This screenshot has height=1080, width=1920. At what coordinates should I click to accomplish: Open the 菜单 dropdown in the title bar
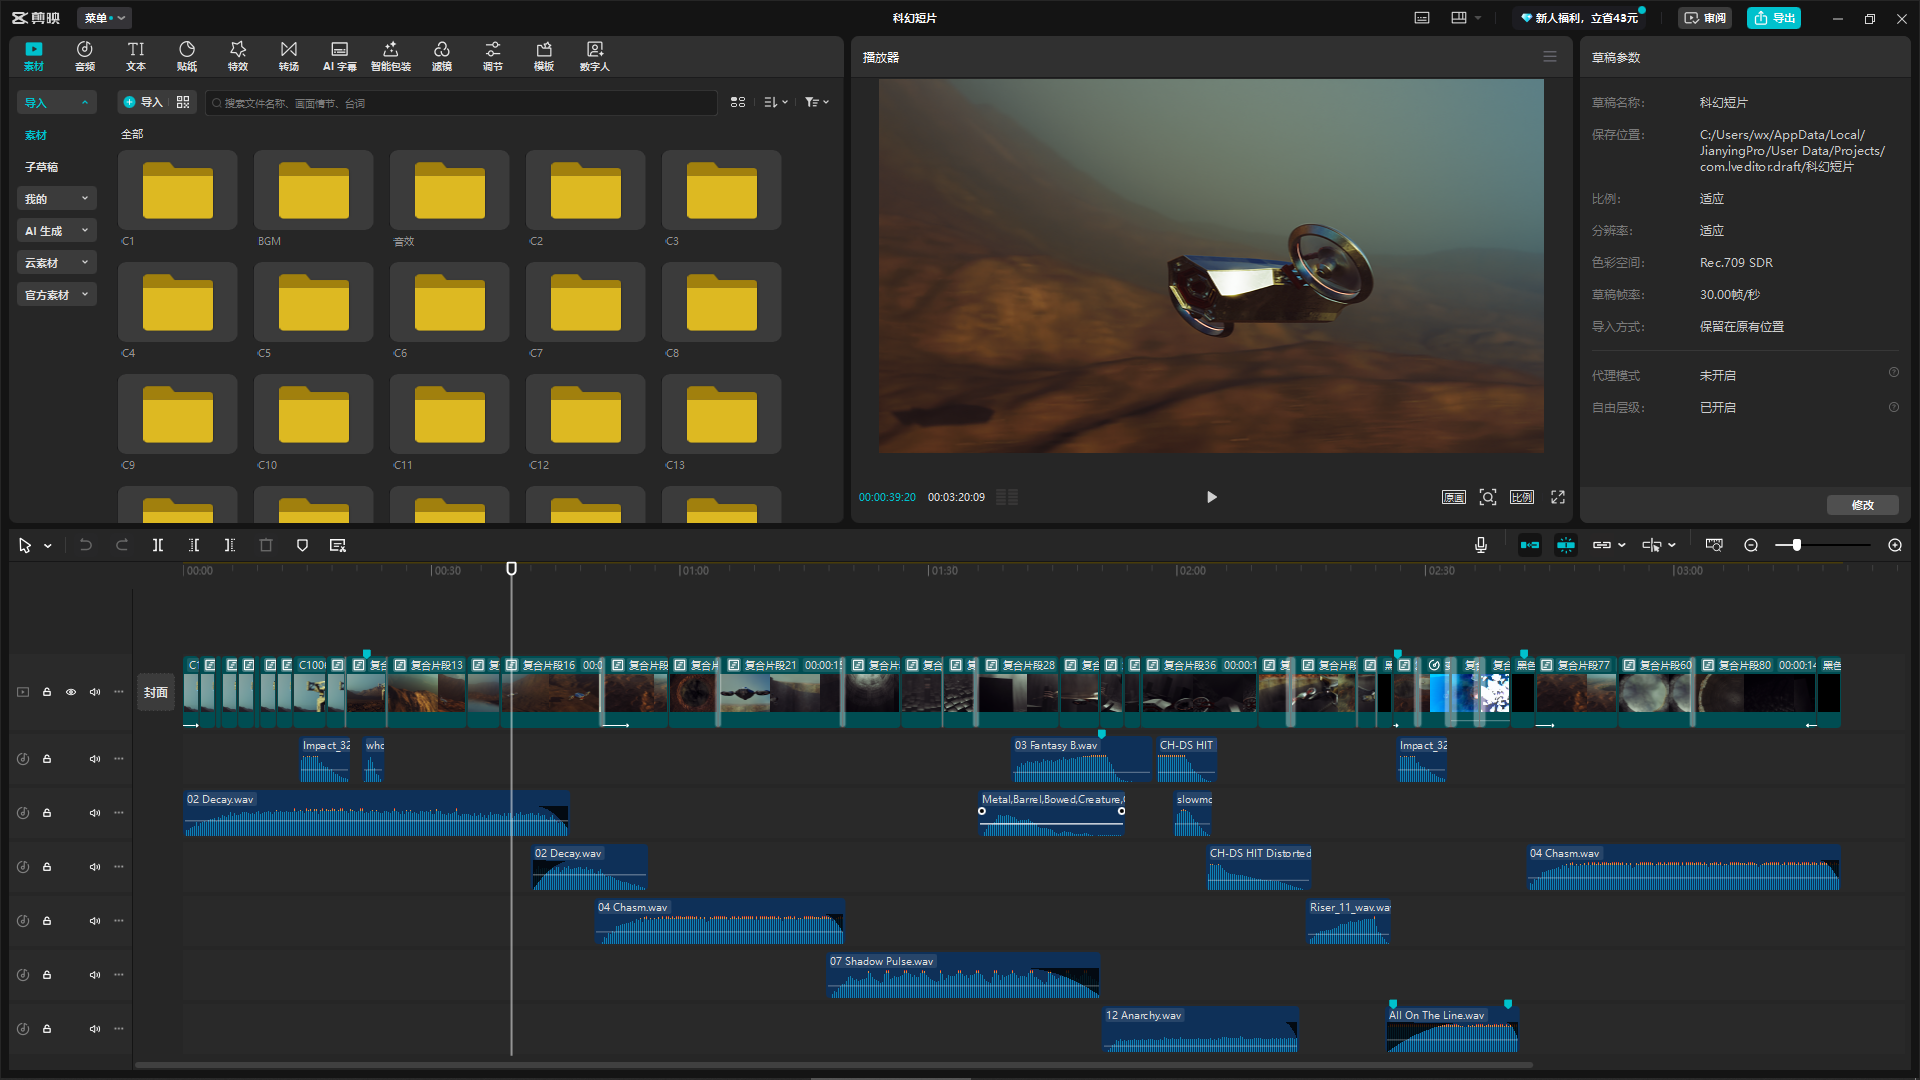(104, 18)
